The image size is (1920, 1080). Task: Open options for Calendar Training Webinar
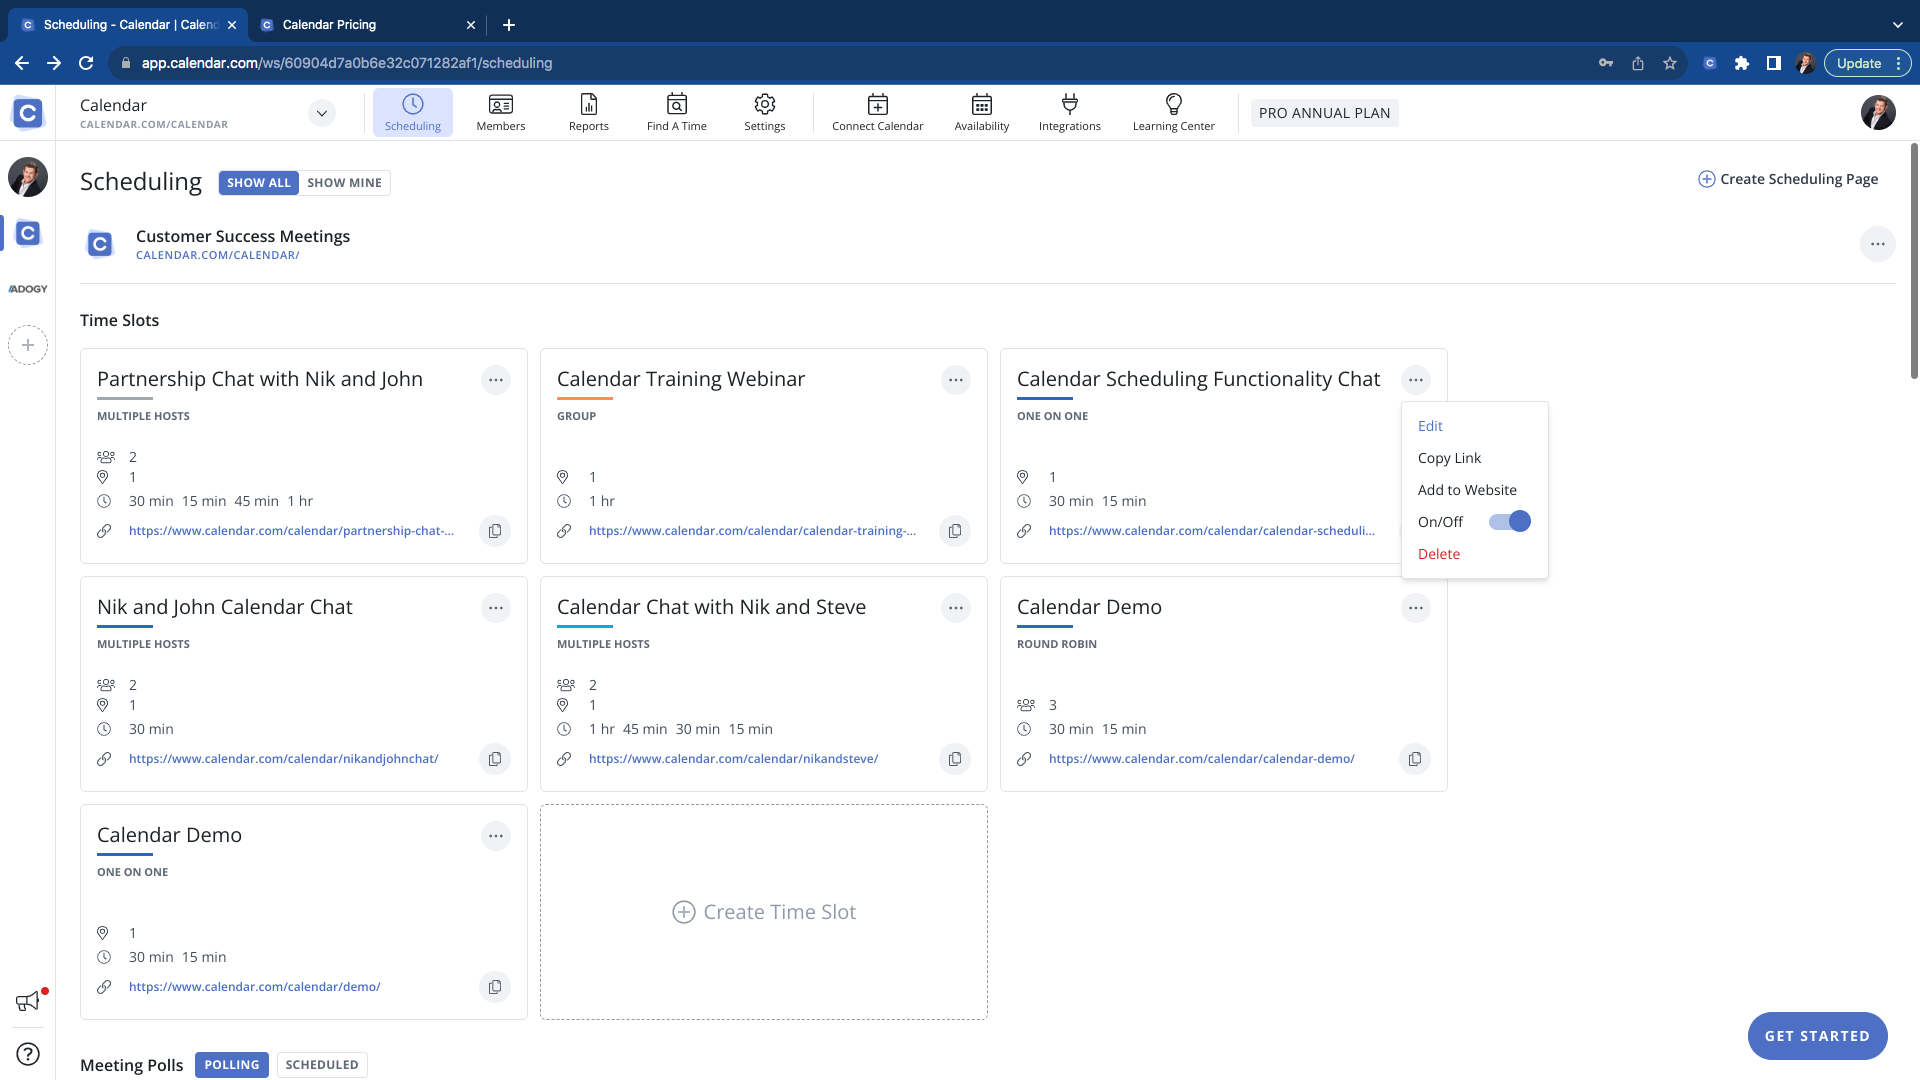coord(955,380)
